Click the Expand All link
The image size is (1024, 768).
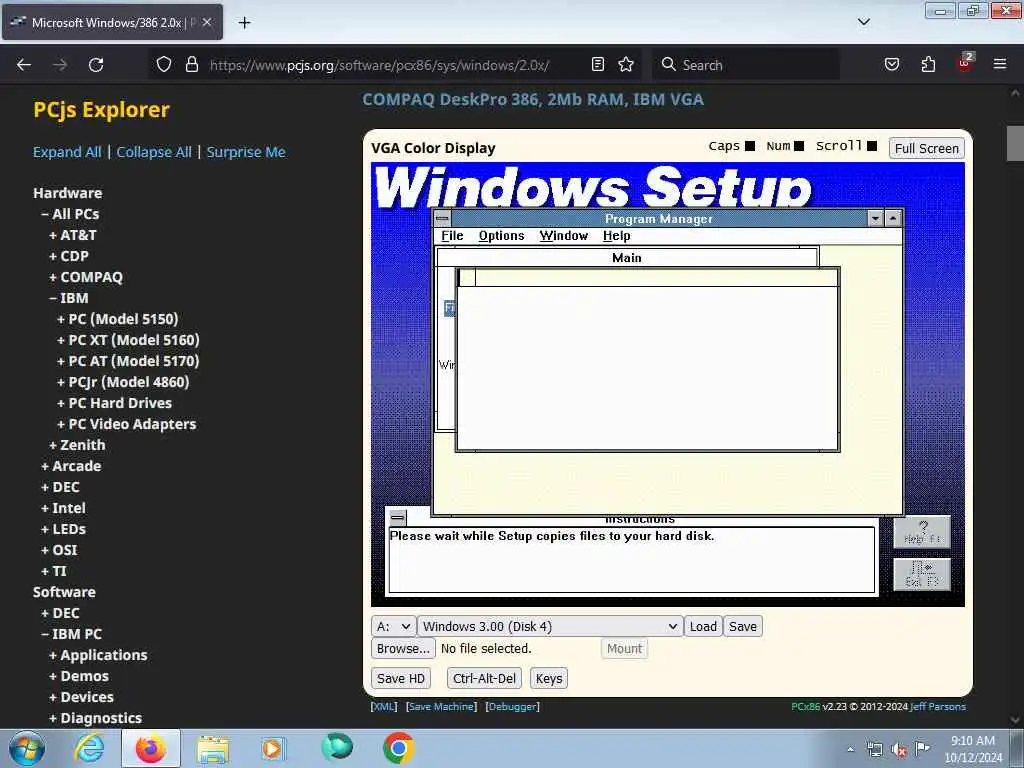[x=67, y=152]
